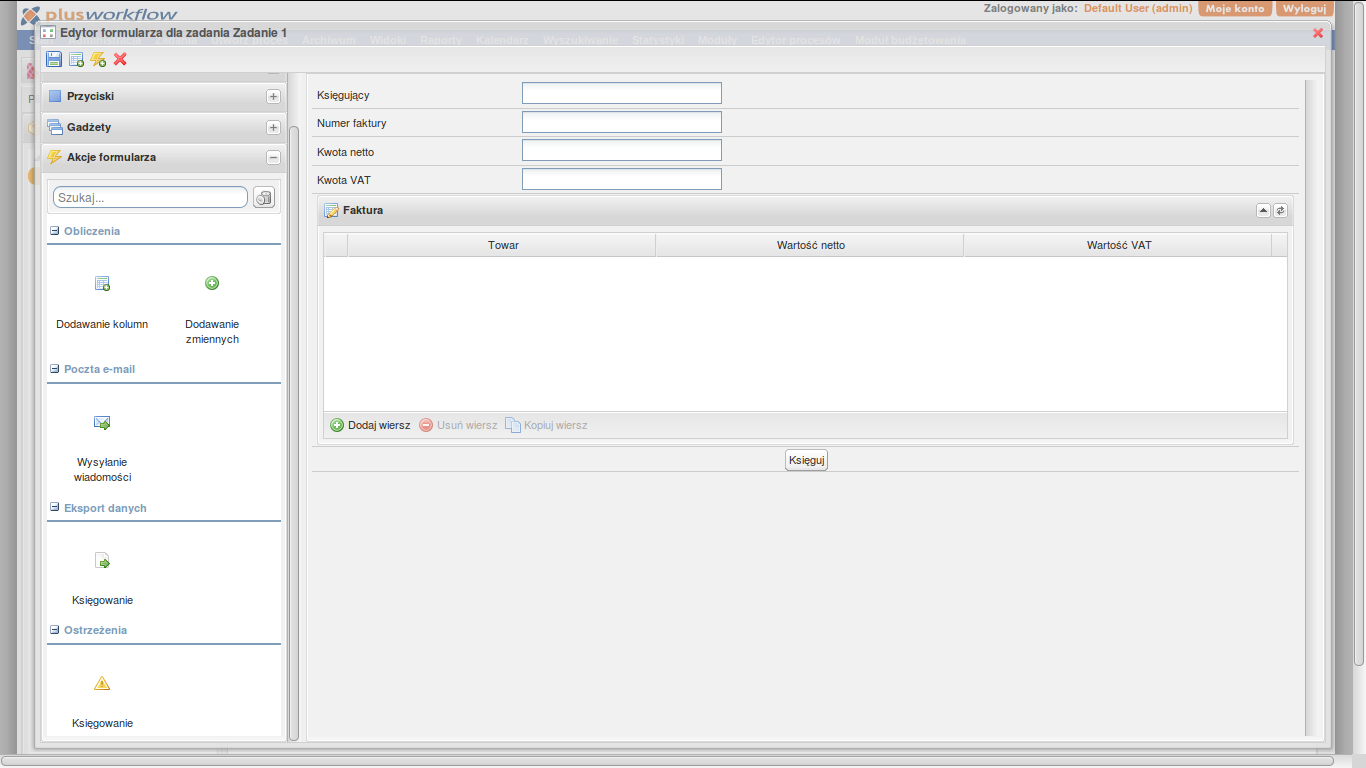The width and height of the screenshot is (1366, 768).
Task: Click the Dodawanie kolumn label
Action: (102, 324)
